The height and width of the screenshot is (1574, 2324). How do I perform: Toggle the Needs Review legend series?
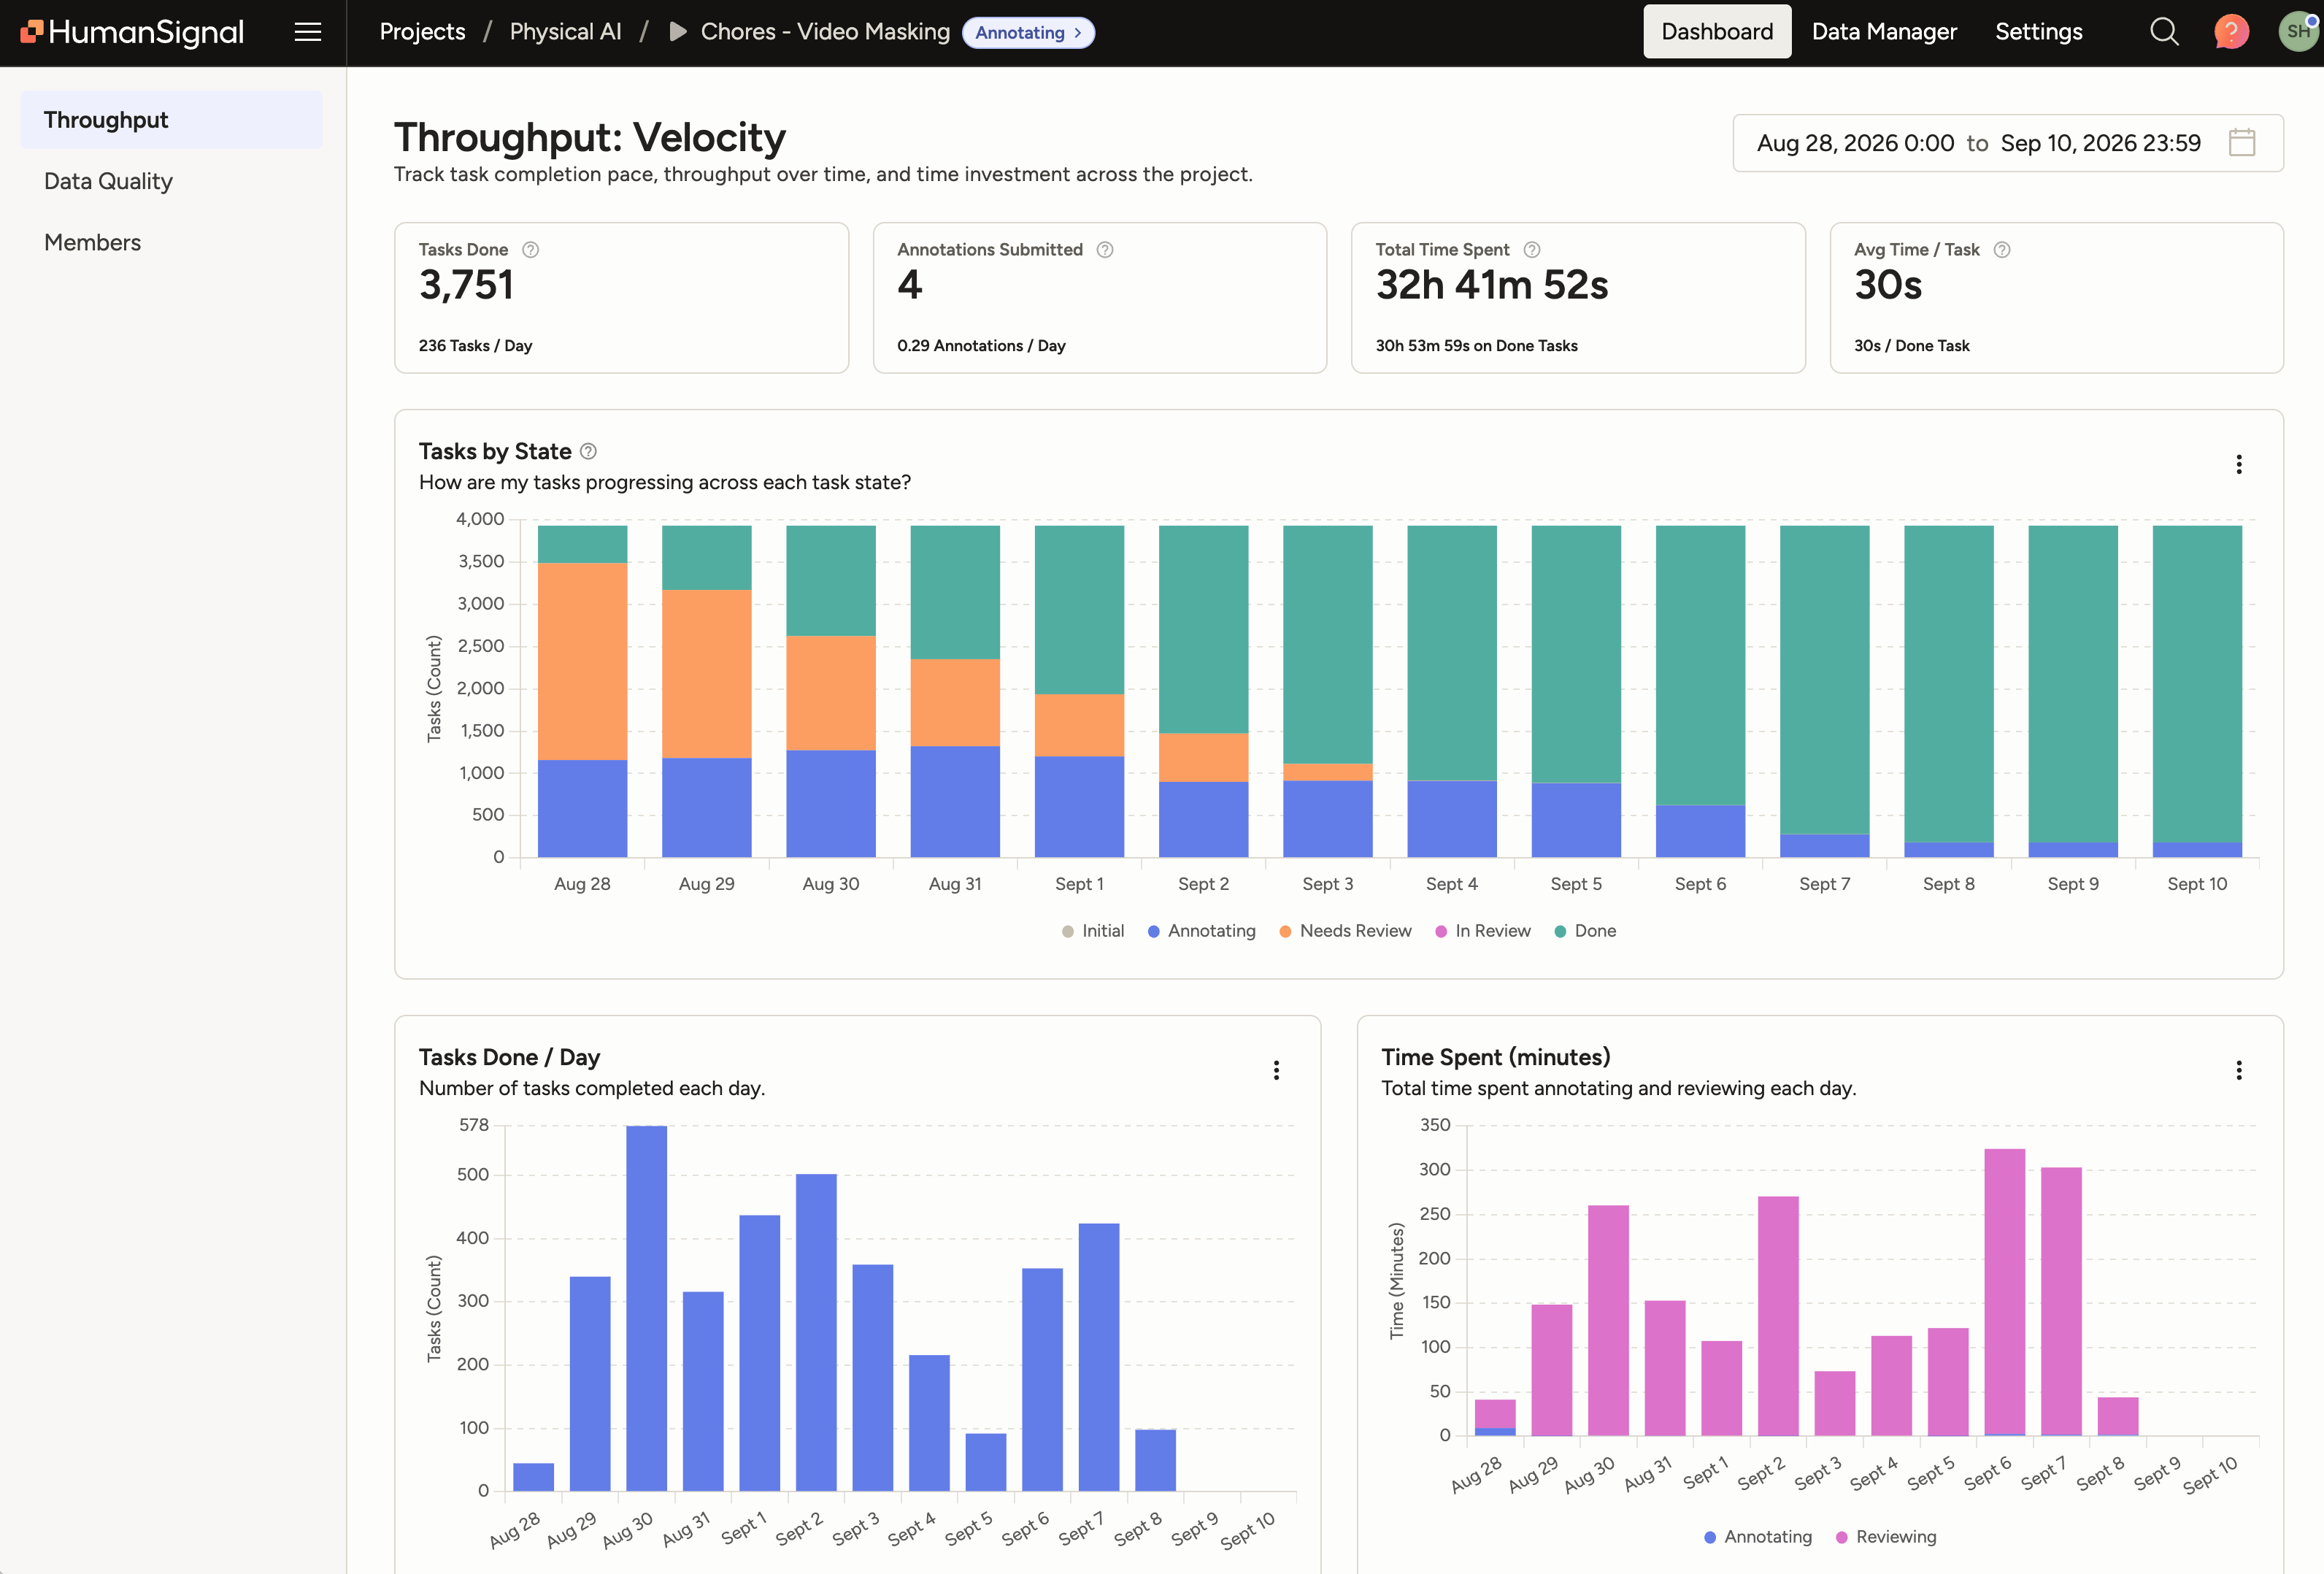1346,931
